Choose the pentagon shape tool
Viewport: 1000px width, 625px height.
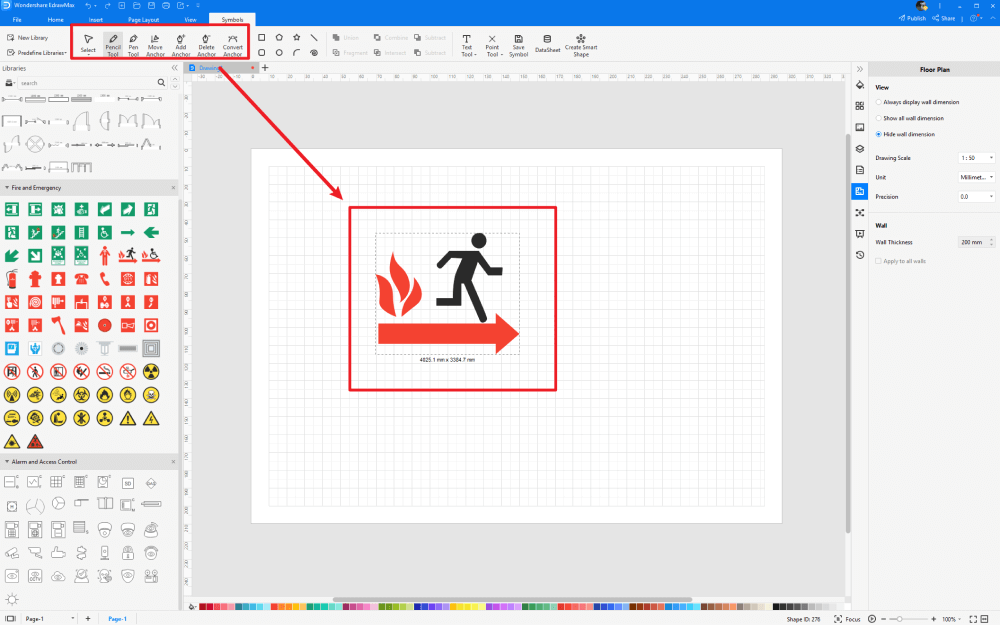click(279, 38)
